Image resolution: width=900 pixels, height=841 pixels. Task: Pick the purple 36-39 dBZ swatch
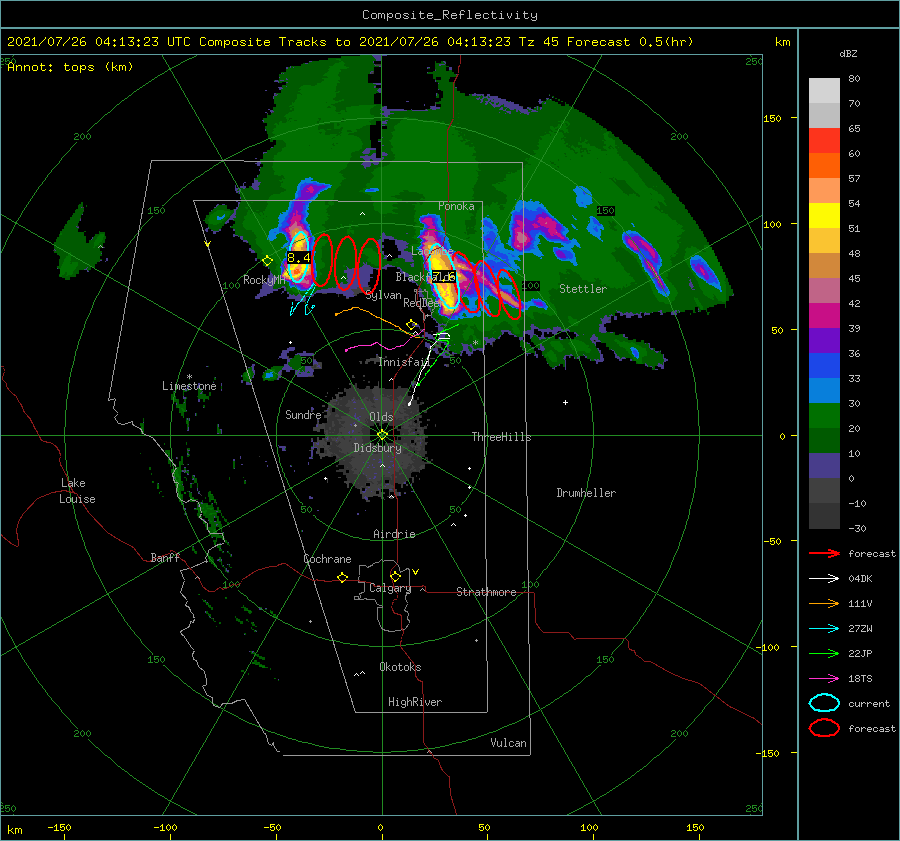824,341
